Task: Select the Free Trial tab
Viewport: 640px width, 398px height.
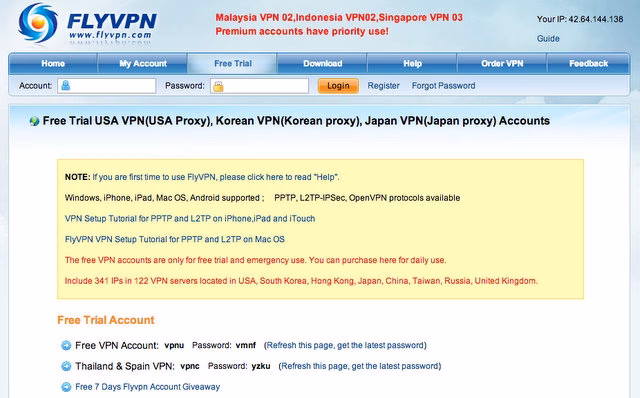Action: coord(233,63)
